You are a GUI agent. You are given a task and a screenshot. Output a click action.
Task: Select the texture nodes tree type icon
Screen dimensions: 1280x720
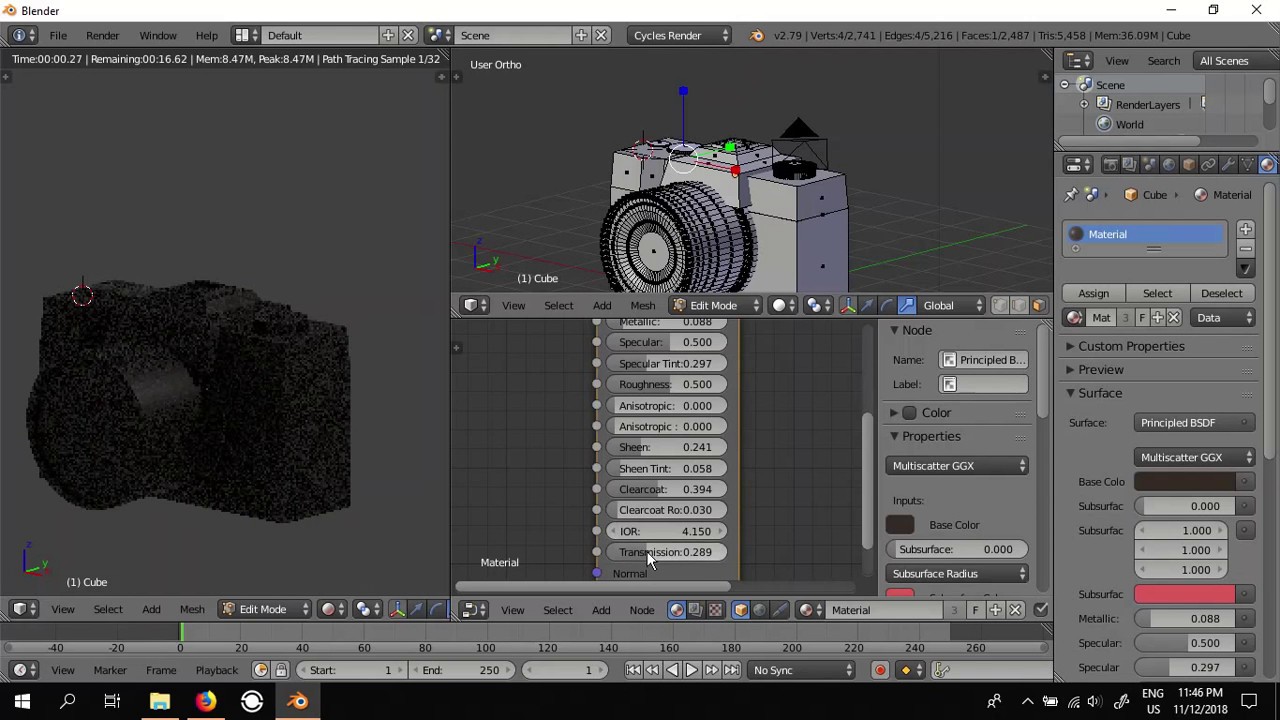pyautogui.click(x=715, y=610)
